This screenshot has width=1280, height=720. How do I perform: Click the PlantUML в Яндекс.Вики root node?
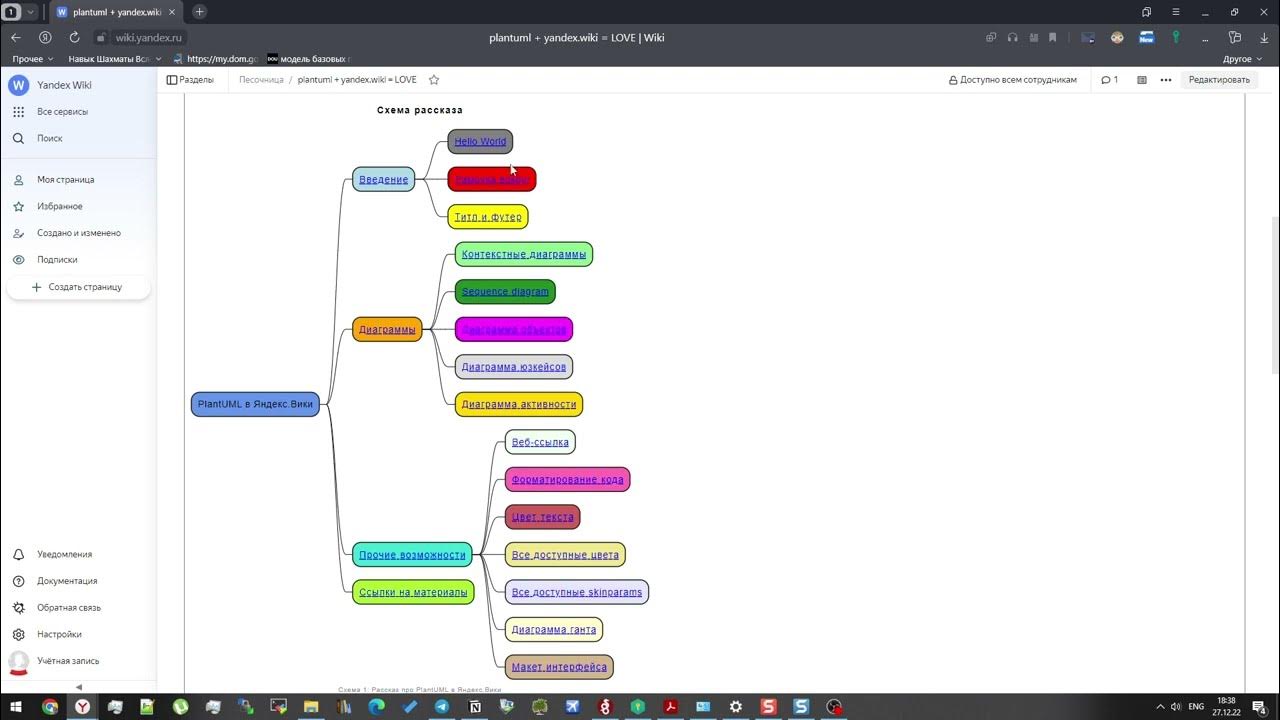click(x=255, y=404)
